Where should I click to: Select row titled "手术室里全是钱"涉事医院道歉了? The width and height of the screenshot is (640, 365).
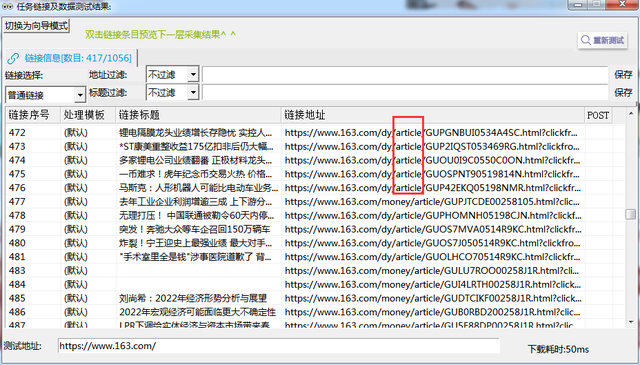click(x=309, y=257)
